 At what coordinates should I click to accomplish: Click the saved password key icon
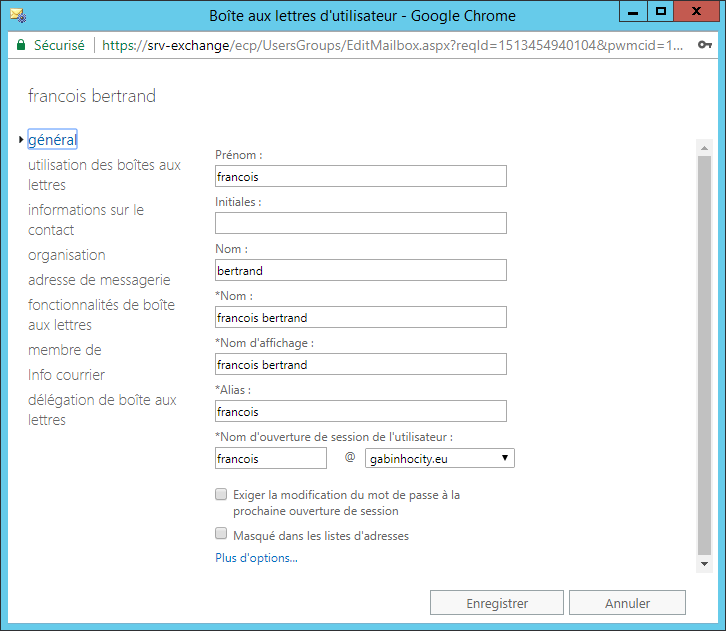click(x=704, y=45)
